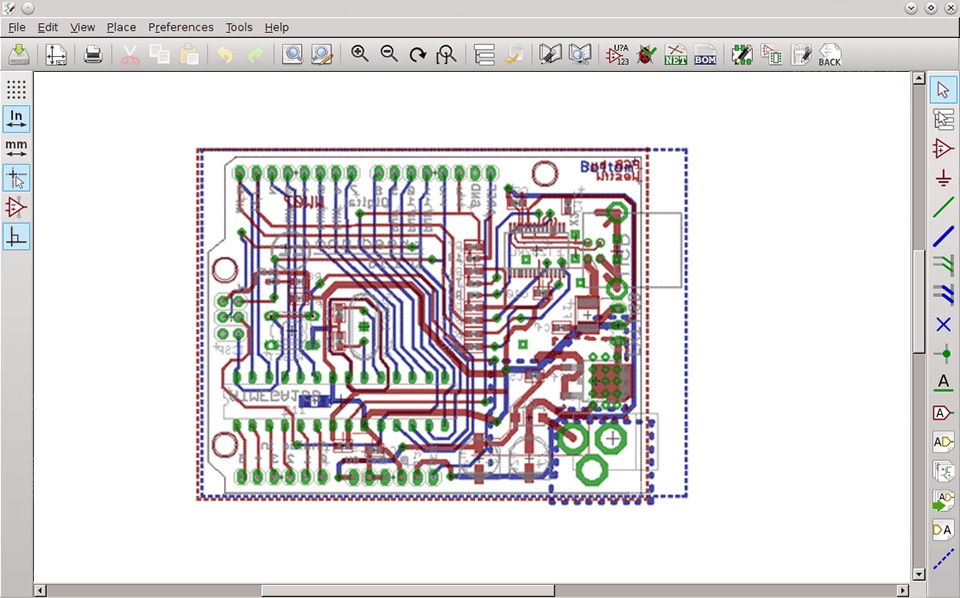The width and height of the screenshot is (960, 598).
Task: Run the electrical rules check ladybug
Action: coord(647,54)
